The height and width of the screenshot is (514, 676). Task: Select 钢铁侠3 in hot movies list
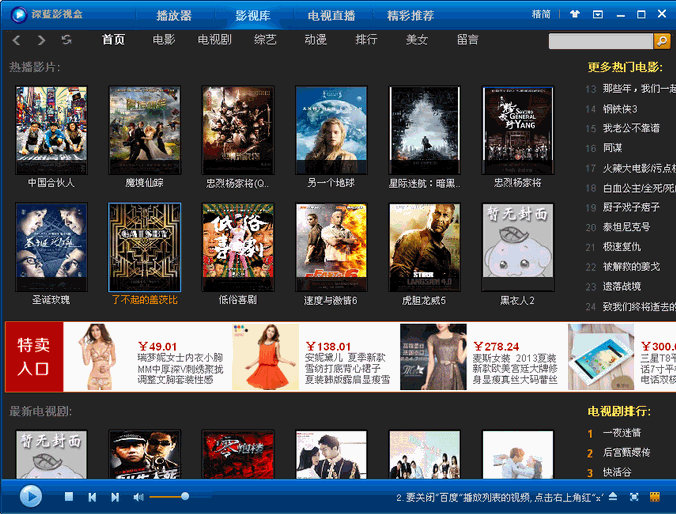point(620,109)
